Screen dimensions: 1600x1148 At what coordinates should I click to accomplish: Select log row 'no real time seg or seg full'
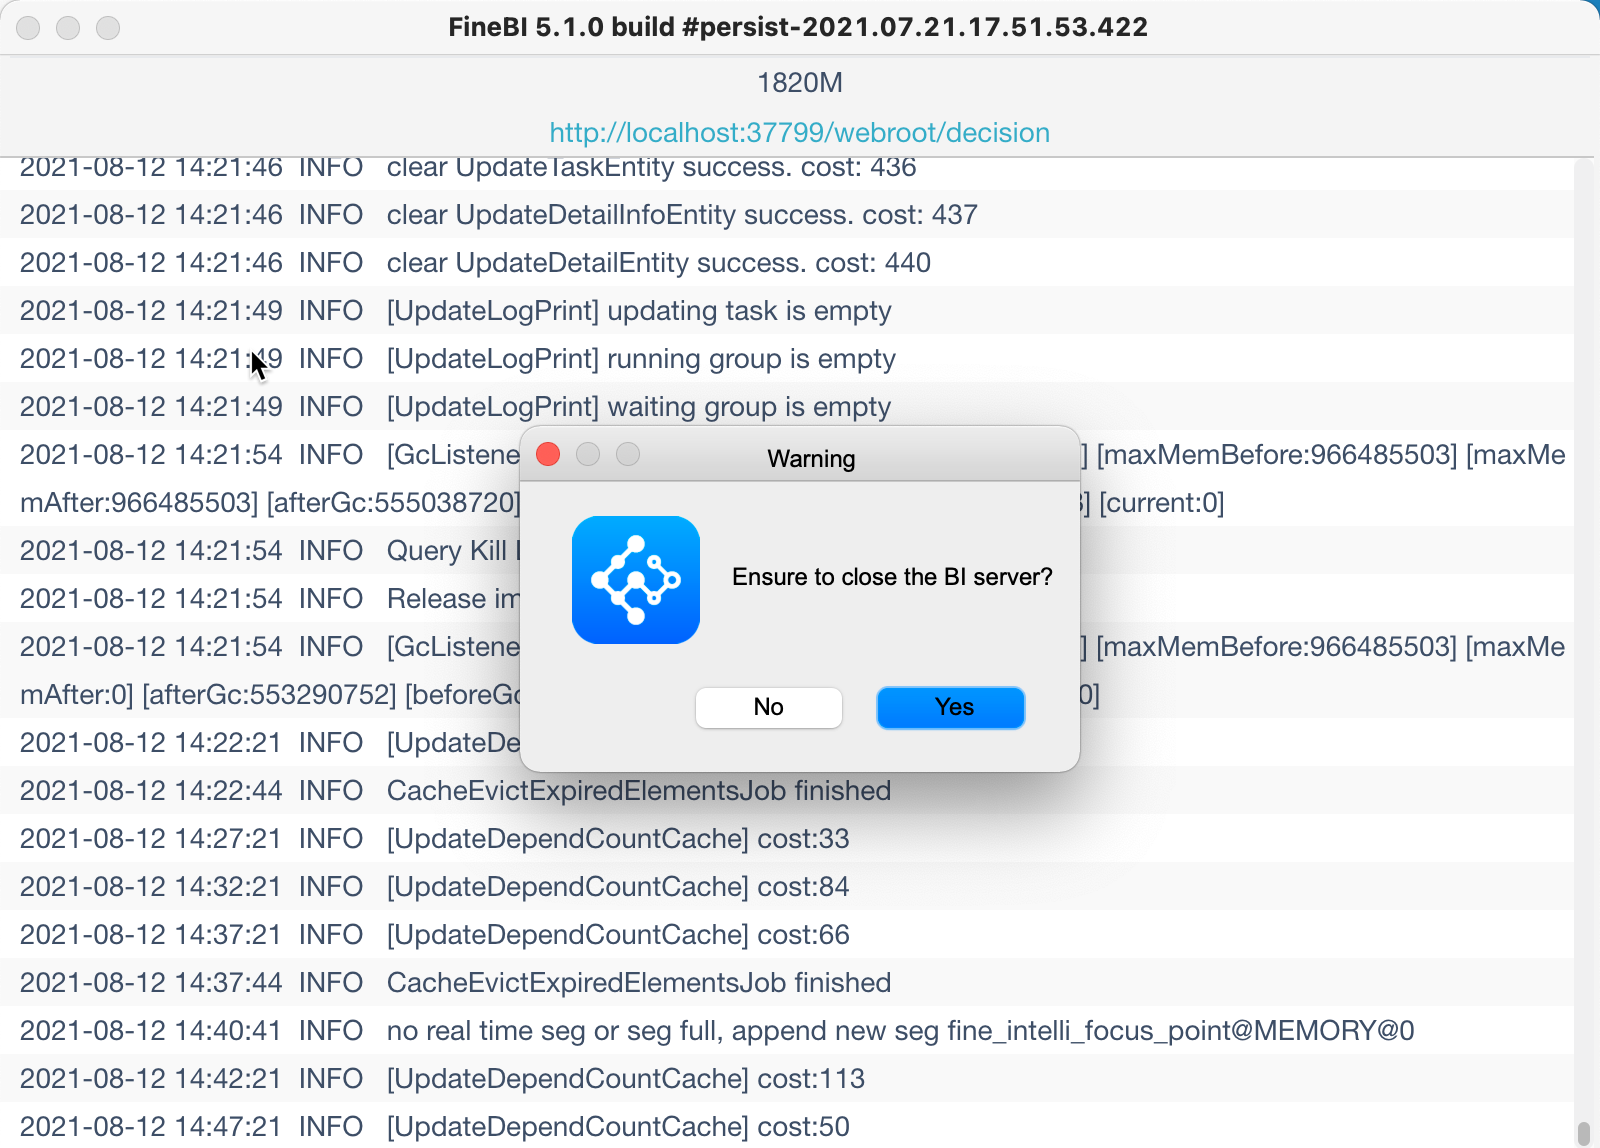point(787,1030)
